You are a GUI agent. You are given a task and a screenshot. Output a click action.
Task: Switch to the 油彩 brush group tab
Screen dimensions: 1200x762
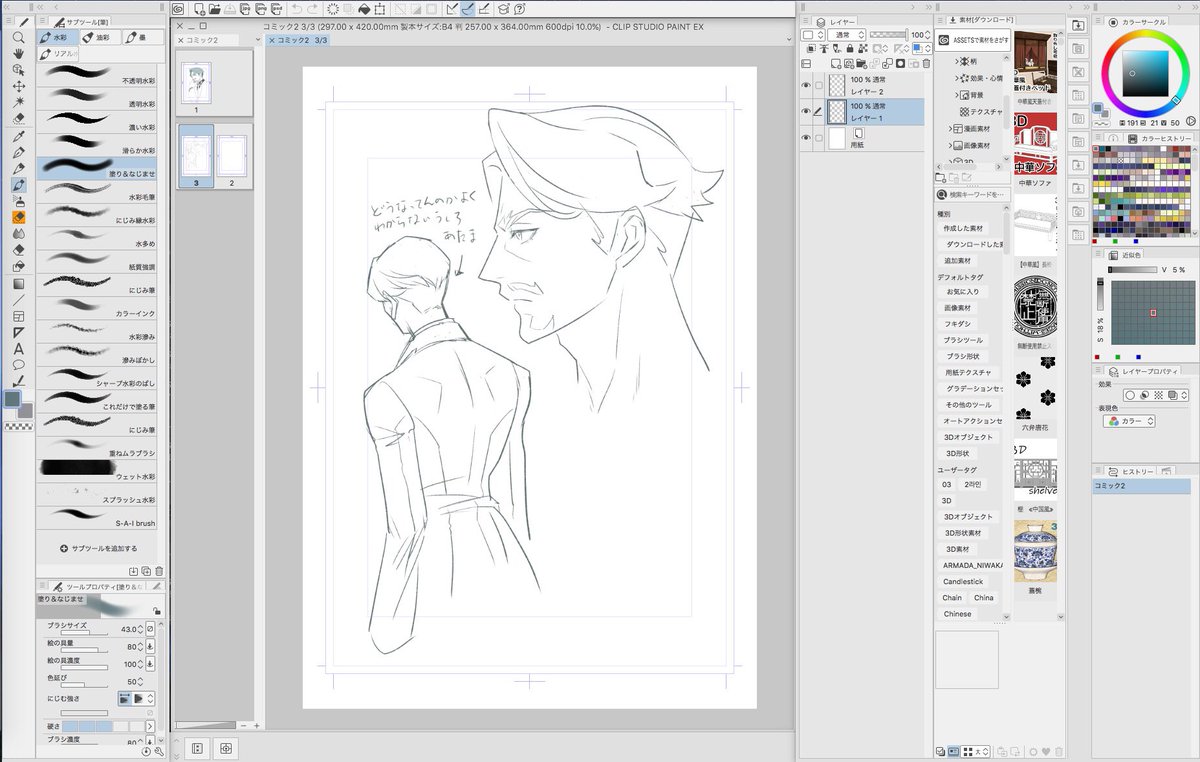point(100,37)
